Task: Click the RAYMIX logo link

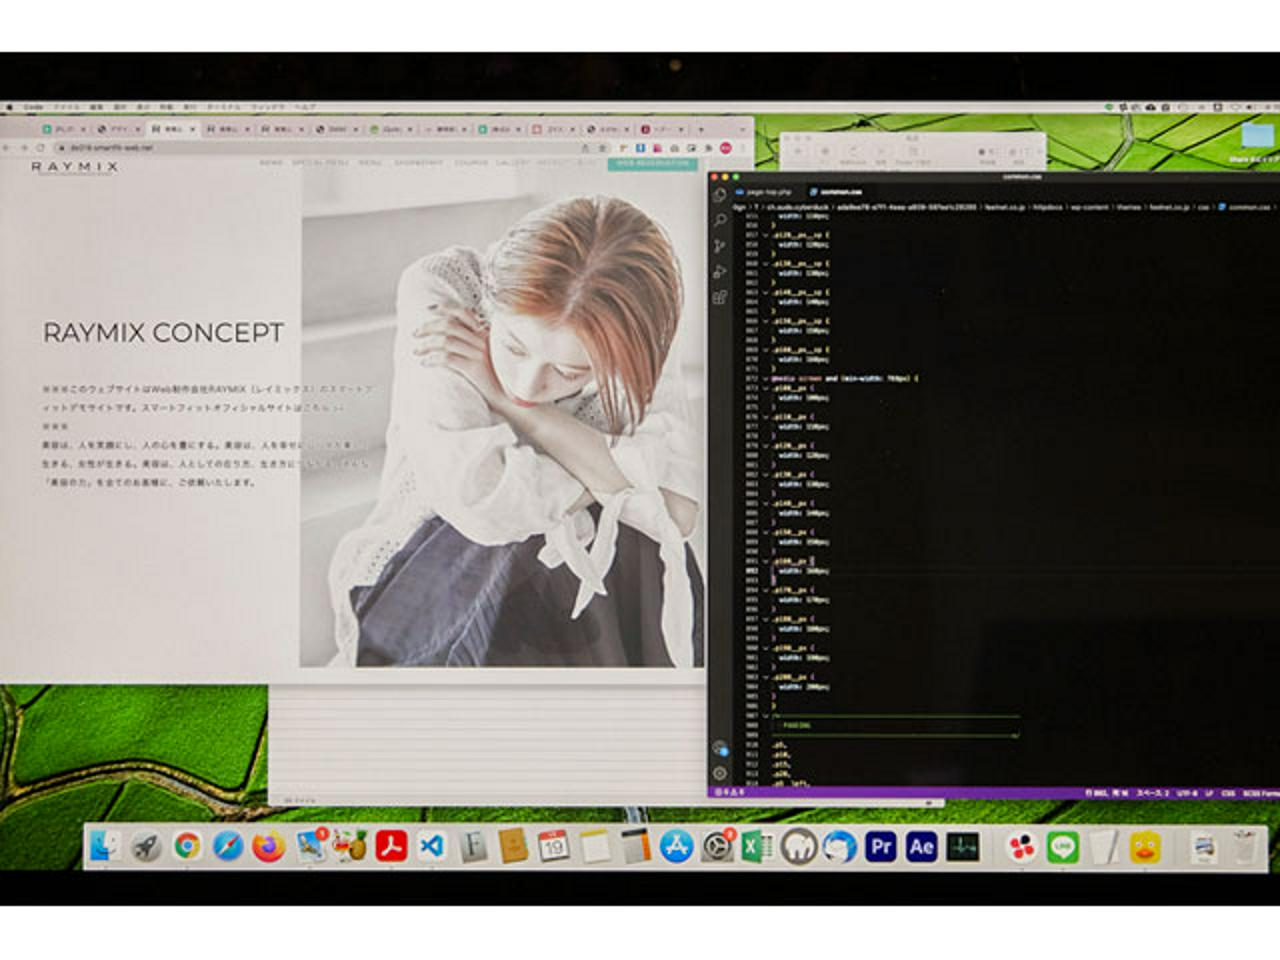Action: 74,167
